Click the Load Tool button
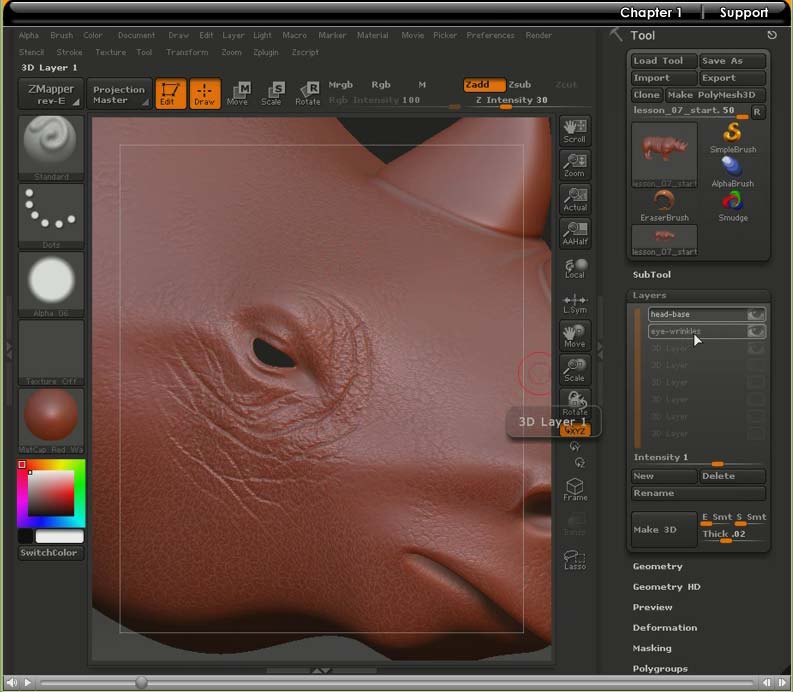 pyautogui.click(x=664, y=61)
